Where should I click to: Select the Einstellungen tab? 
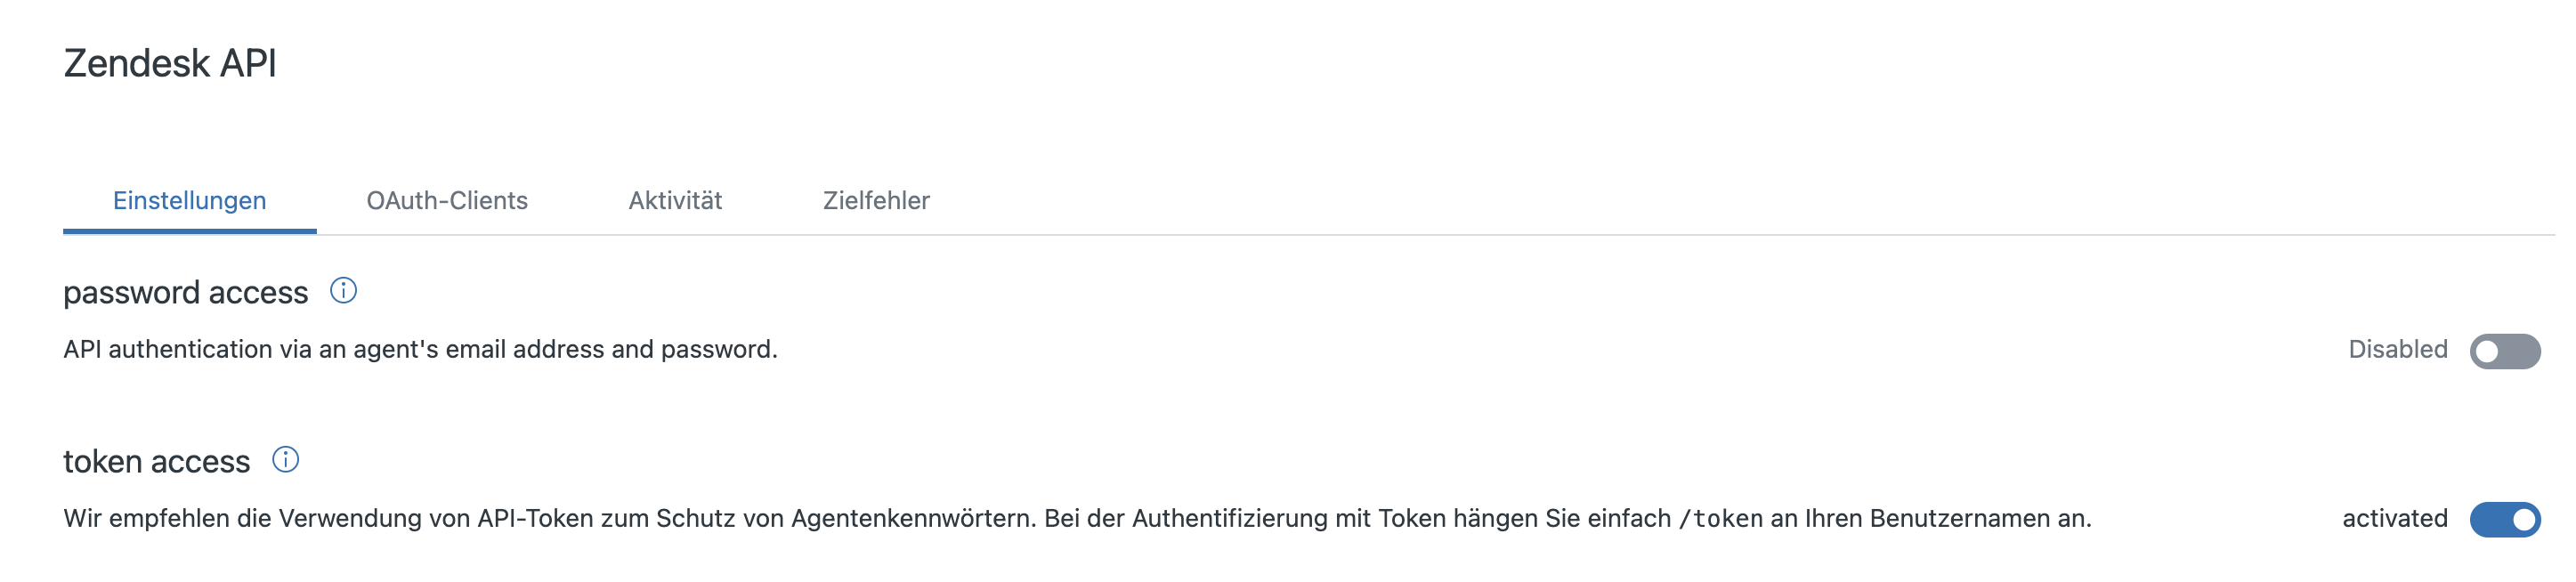[x=189, y=201]
